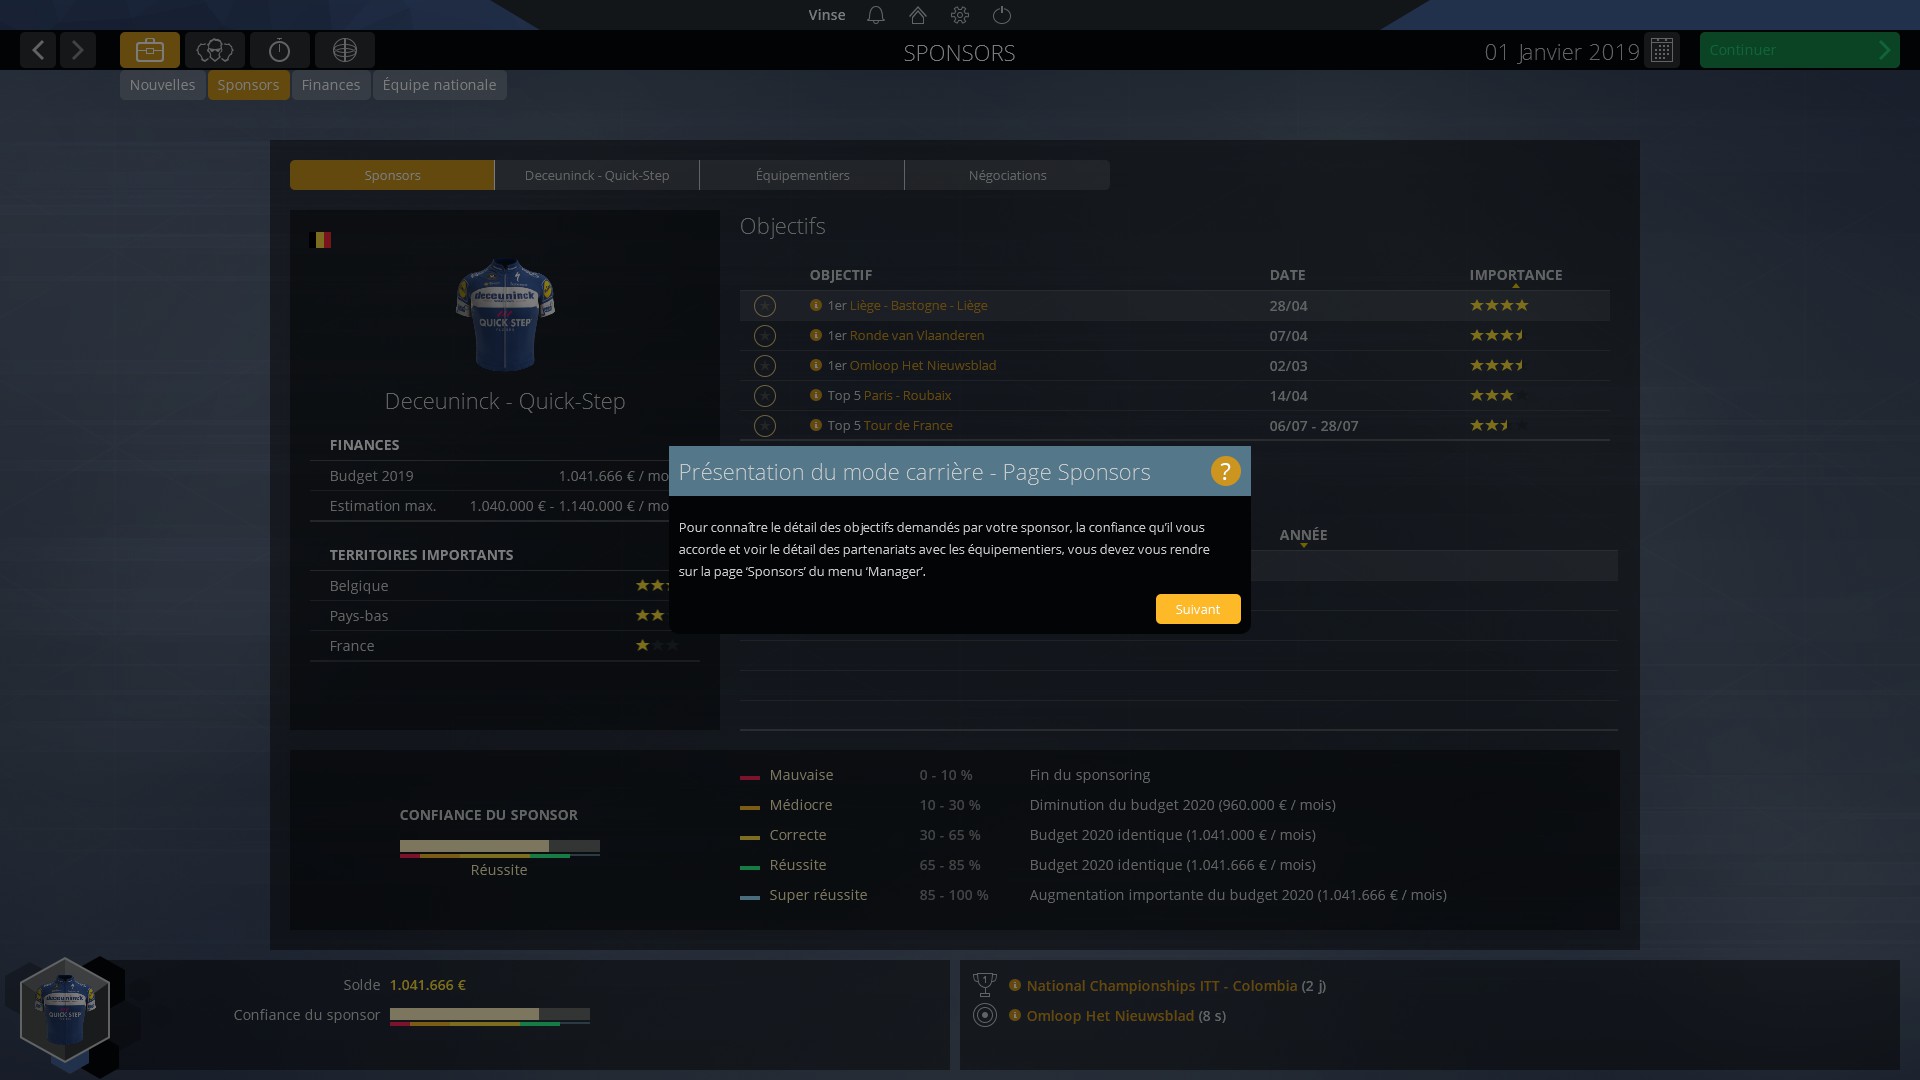
Task: Open Paris - Roubaix race link
Action: 907,395
